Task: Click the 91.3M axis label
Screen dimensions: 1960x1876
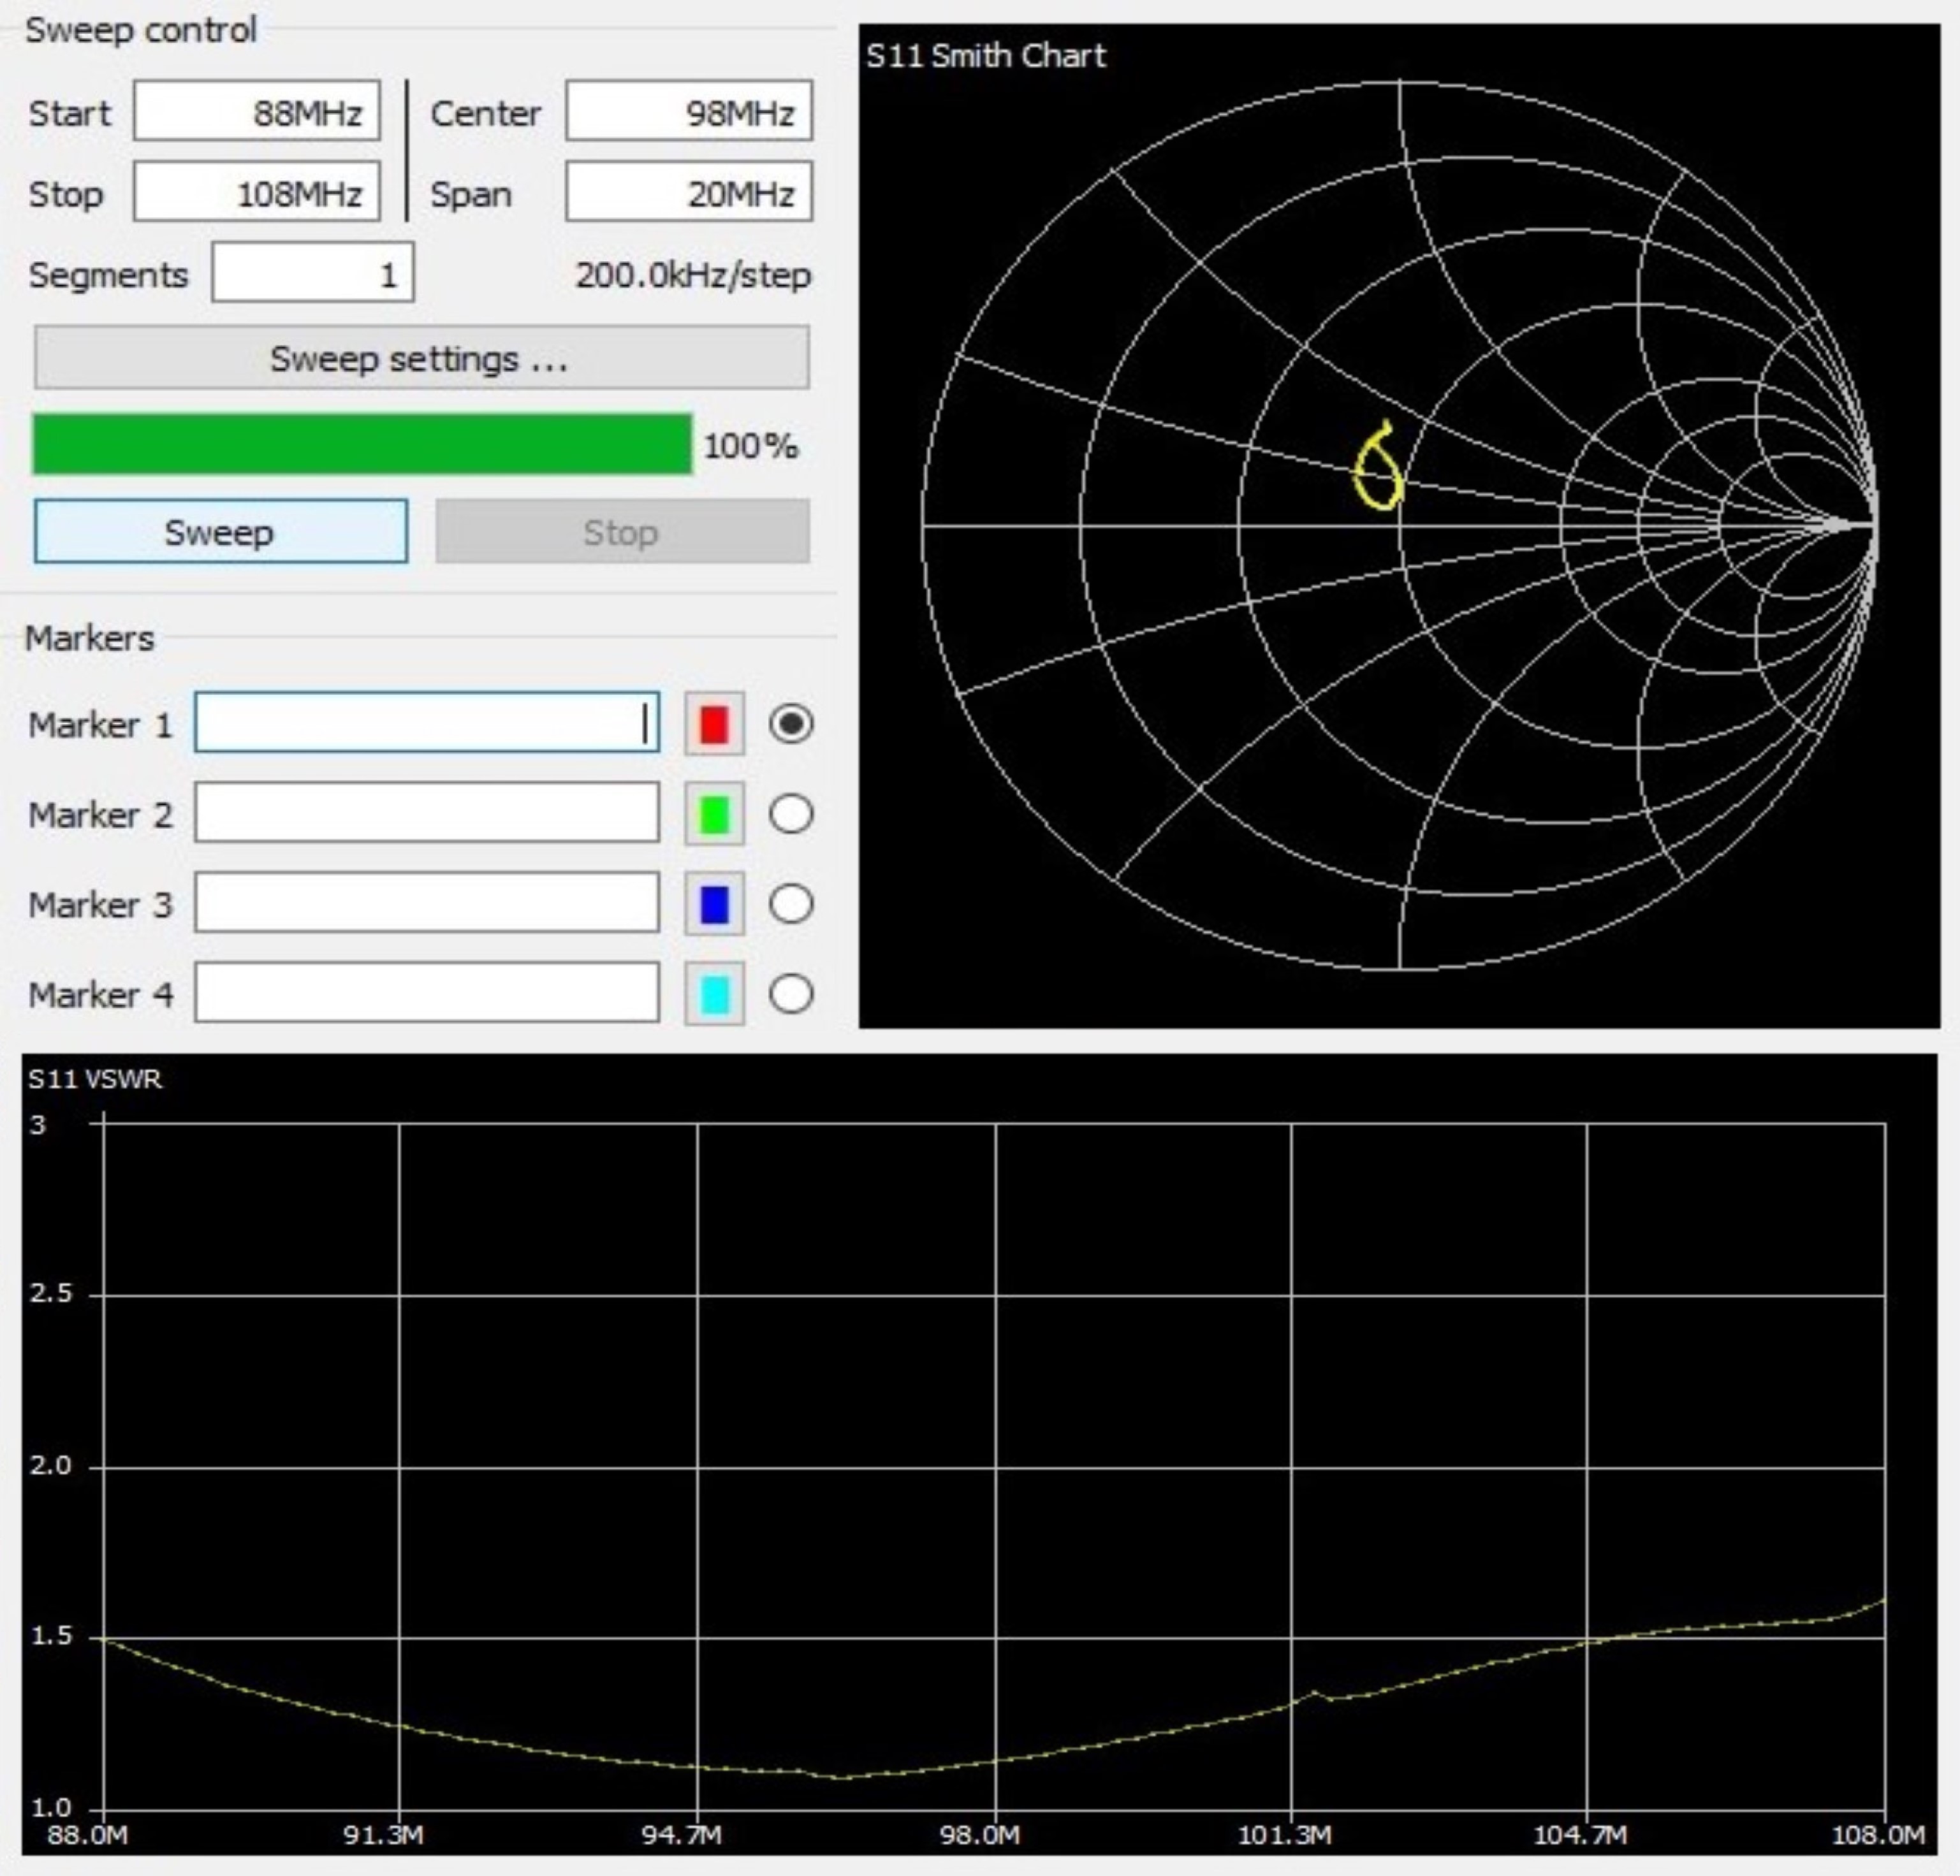Action: 383,1835
